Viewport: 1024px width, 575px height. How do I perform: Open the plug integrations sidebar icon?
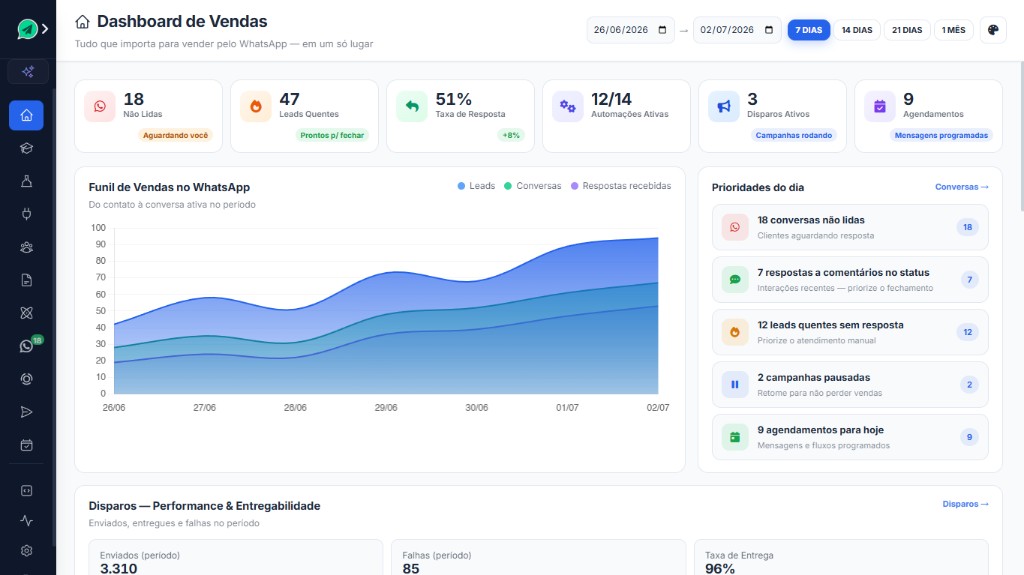(x=26, y=214)
